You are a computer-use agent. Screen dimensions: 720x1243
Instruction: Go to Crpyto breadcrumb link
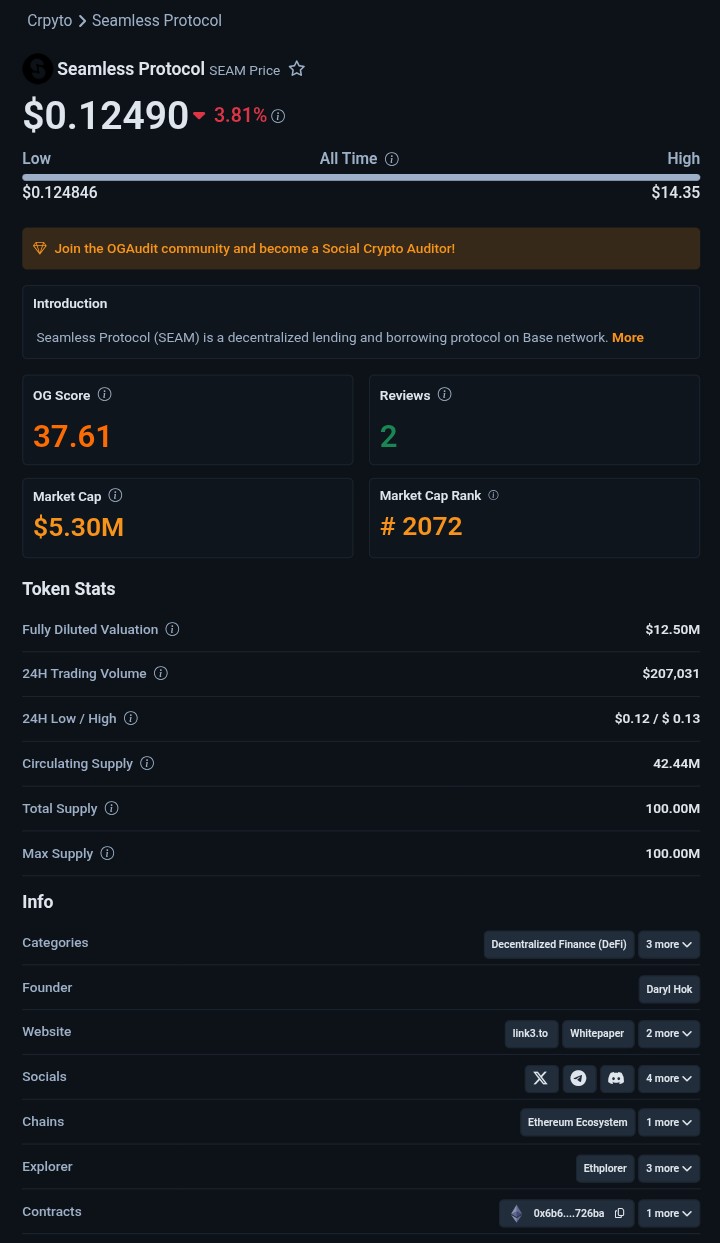click(x=49, y=21)
